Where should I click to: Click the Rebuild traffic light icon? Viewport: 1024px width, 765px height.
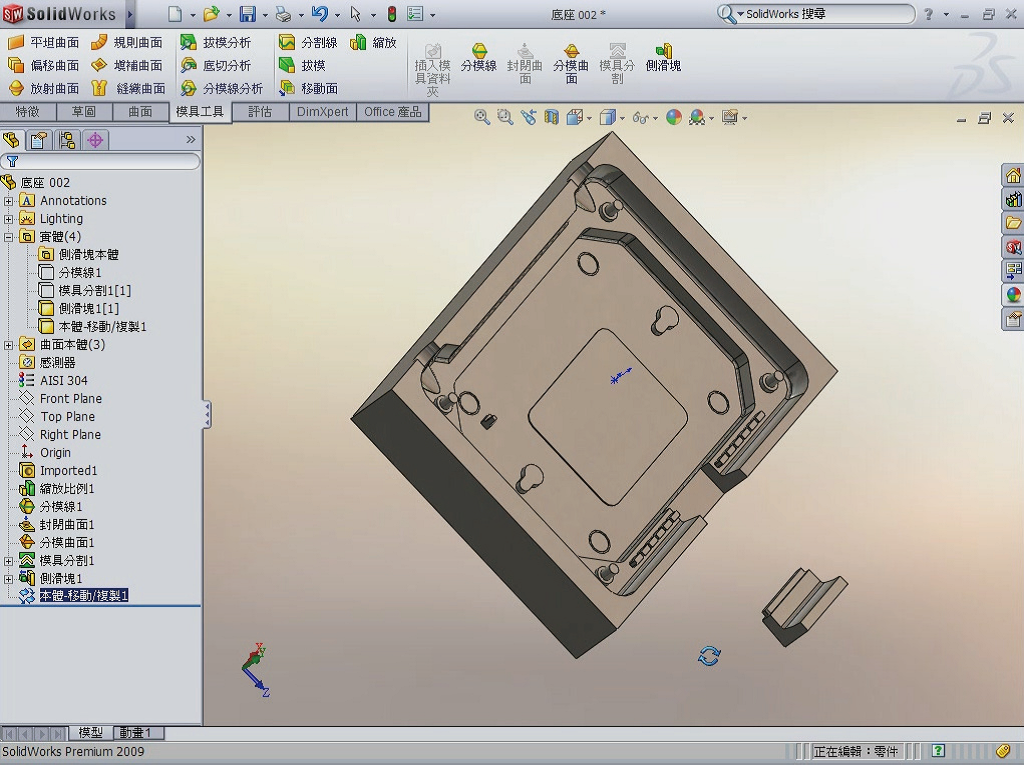(392, 14)
